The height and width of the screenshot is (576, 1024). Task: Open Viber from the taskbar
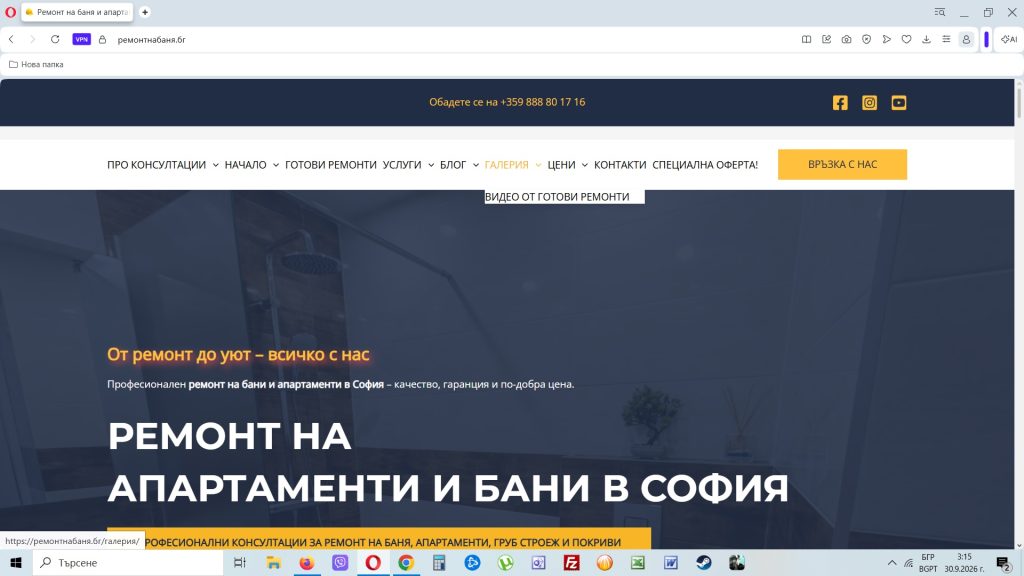[x=340, y=562]
